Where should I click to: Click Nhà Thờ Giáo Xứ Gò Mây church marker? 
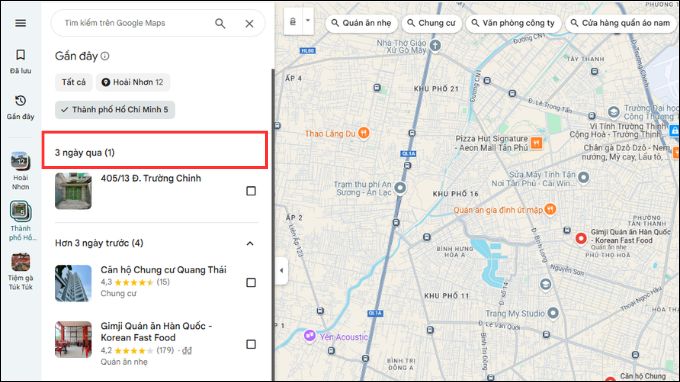[435, 45]
